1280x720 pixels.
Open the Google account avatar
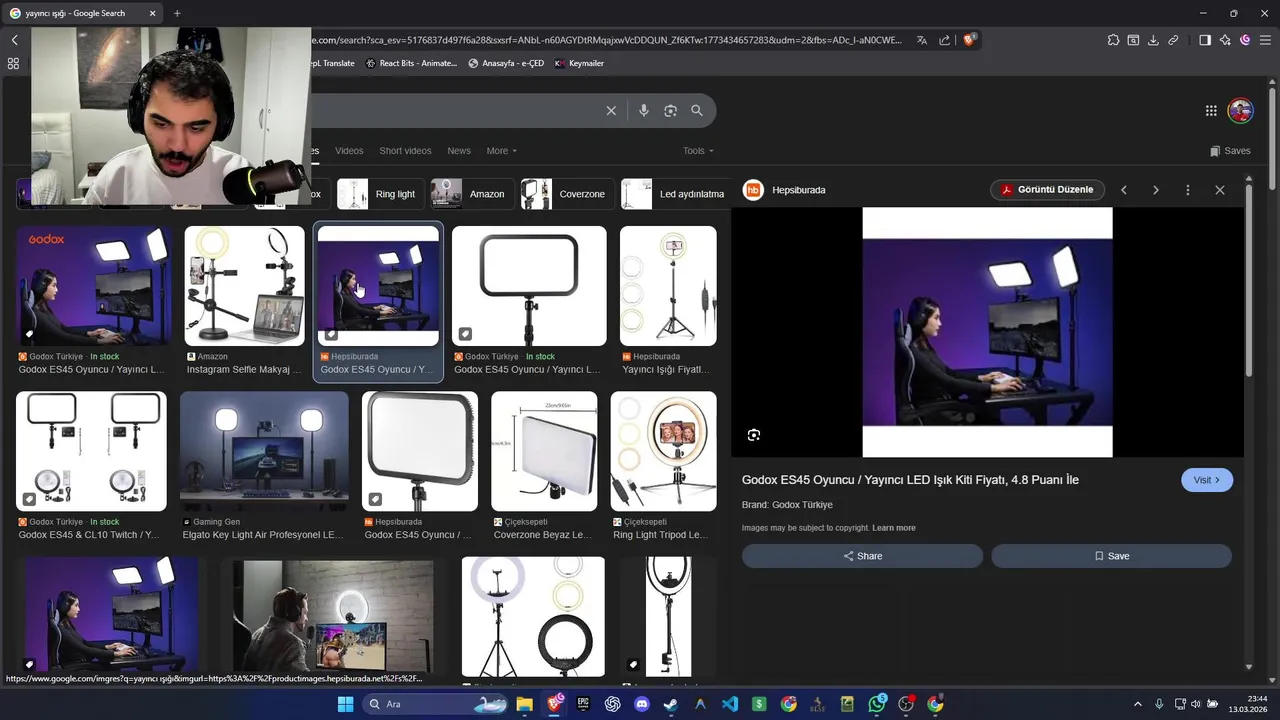1240,110
